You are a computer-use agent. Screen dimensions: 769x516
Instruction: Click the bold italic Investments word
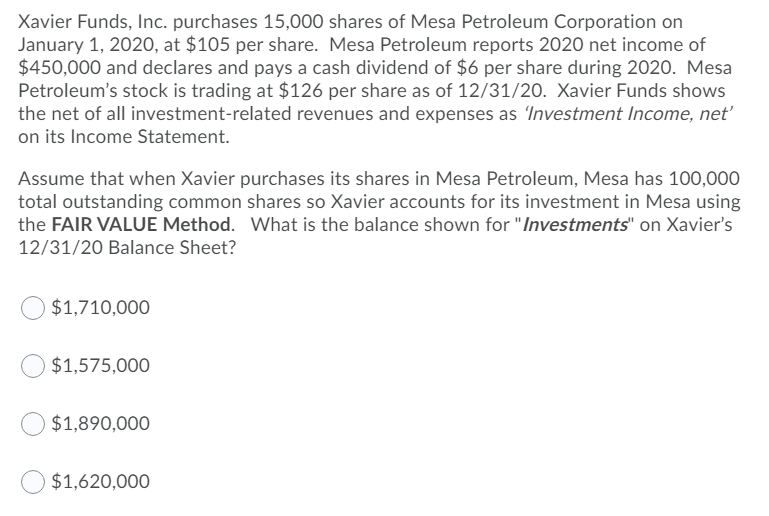pyautogui.click(x=575, y=225)
